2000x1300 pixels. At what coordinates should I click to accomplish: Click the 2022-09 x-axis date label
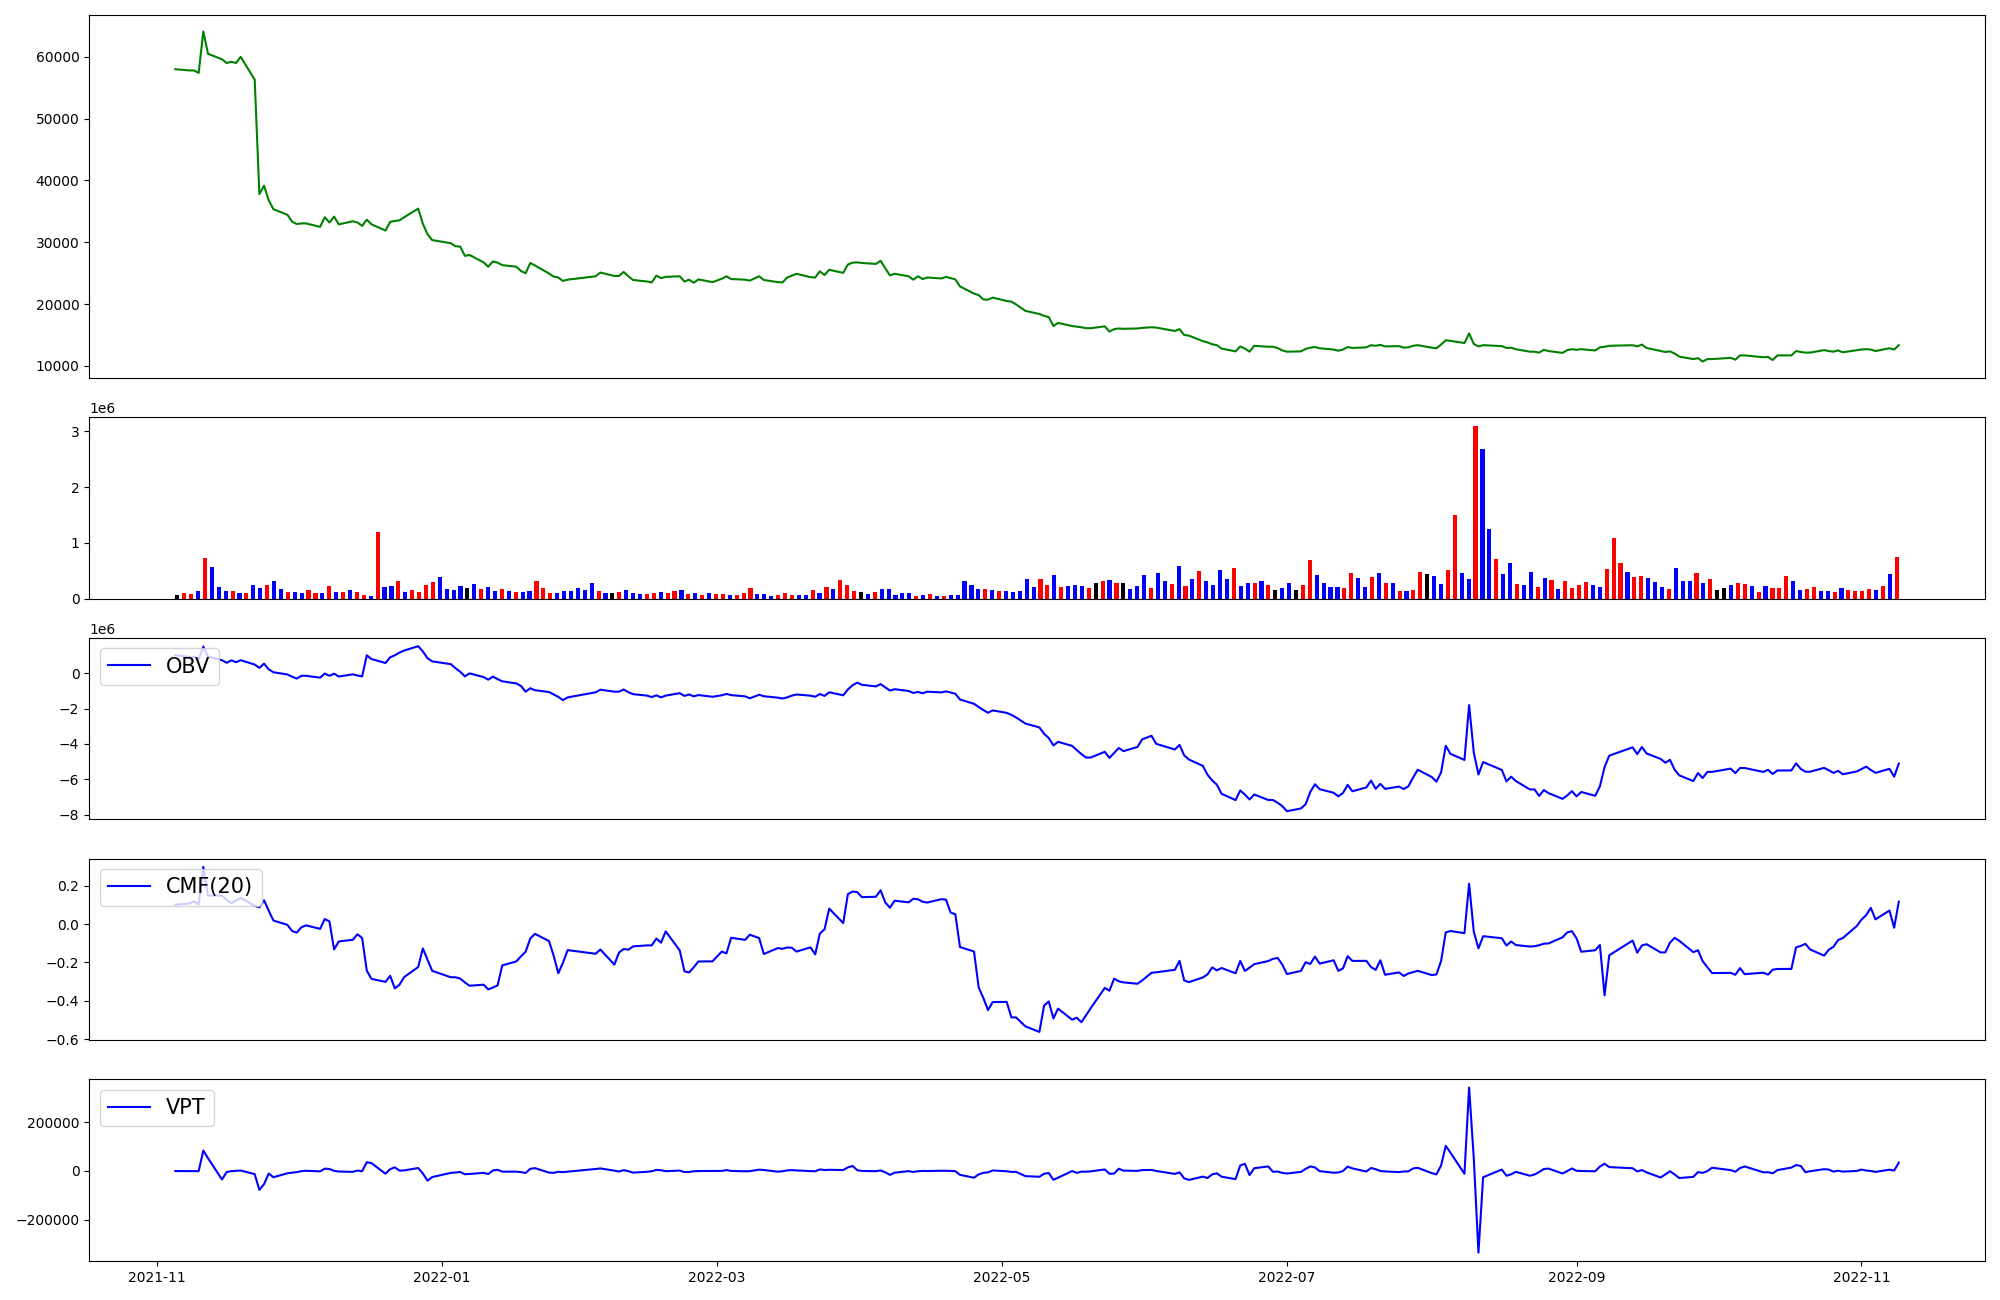tap(1576, 1277)
